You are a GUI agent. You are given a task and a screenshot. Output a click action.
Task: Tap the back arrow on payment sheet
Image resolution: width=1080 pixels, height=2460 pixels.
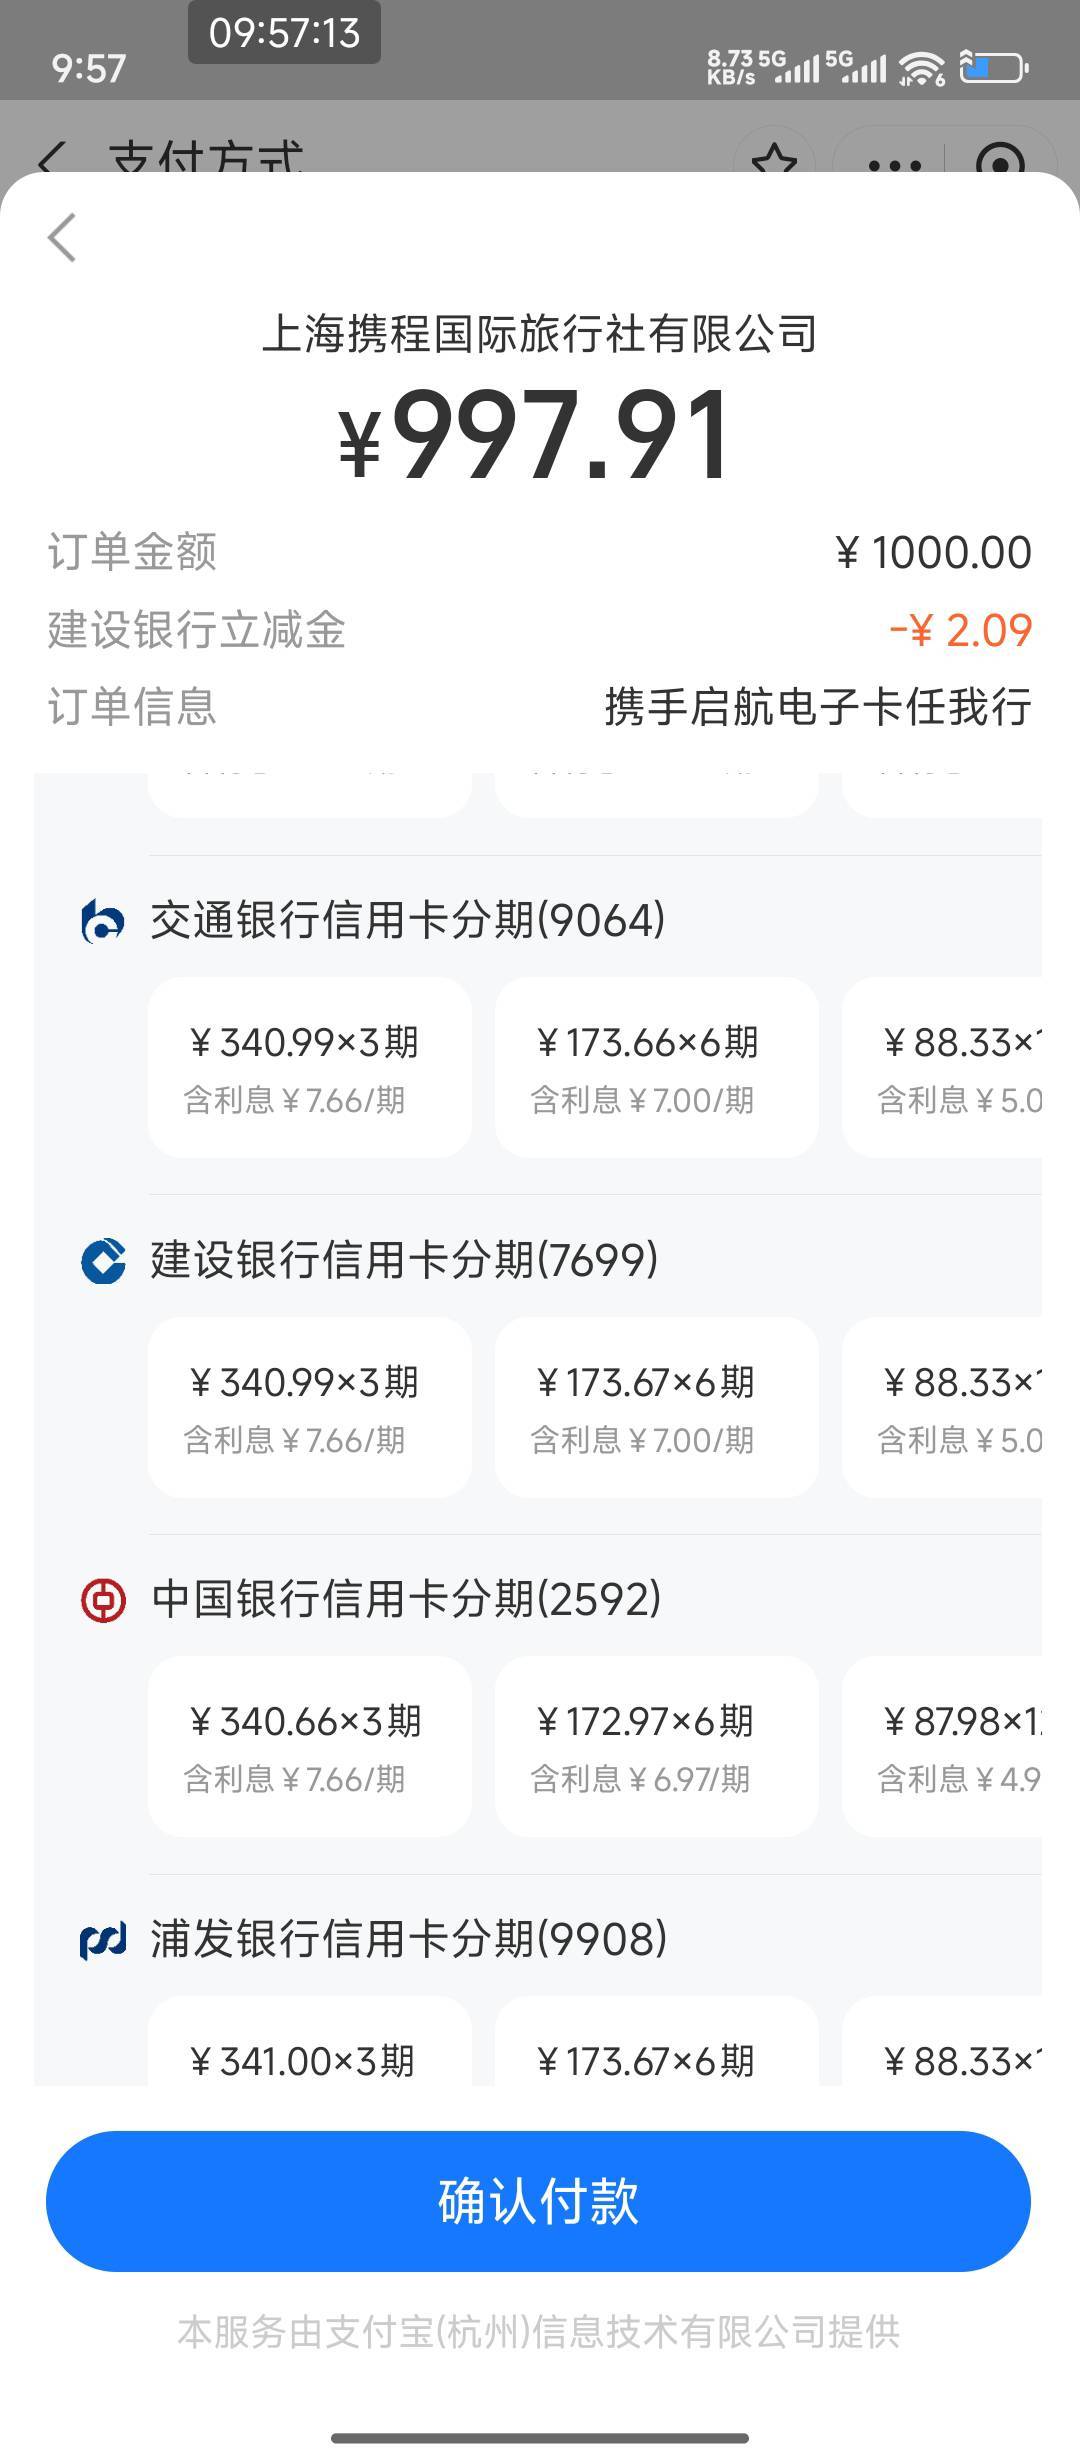[x=62, y=238]
